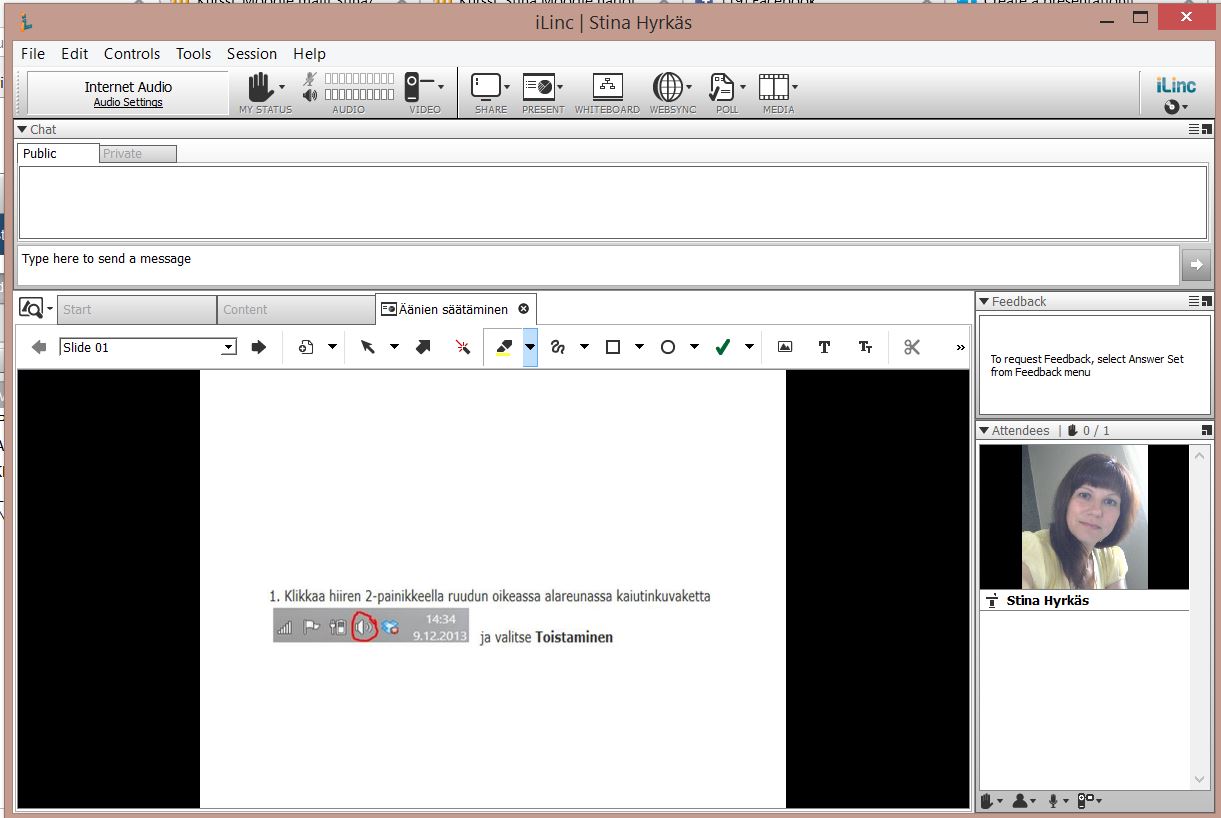Viewport: 1221px width, 818px height.
Task: Toggle microphone mute in Audio section
Action: click(x=311, y=78)
